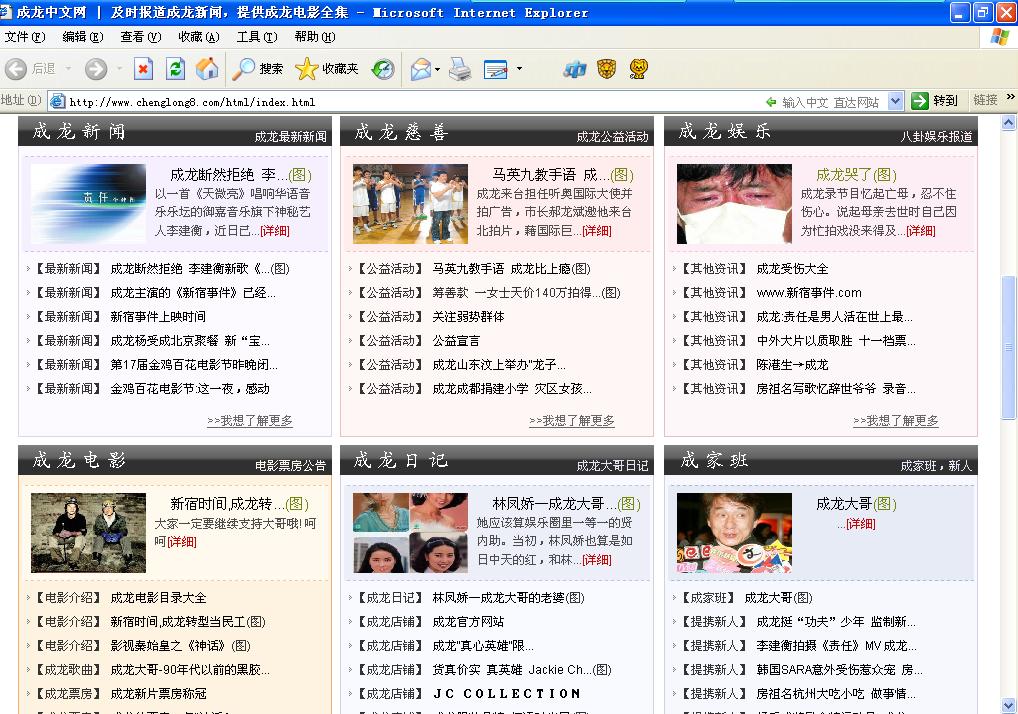The height and width of the screenshot is (714, 1018).
Task: Click 我想了解更多 under 成龙娱乐 section
Action: tap(895, 421)
